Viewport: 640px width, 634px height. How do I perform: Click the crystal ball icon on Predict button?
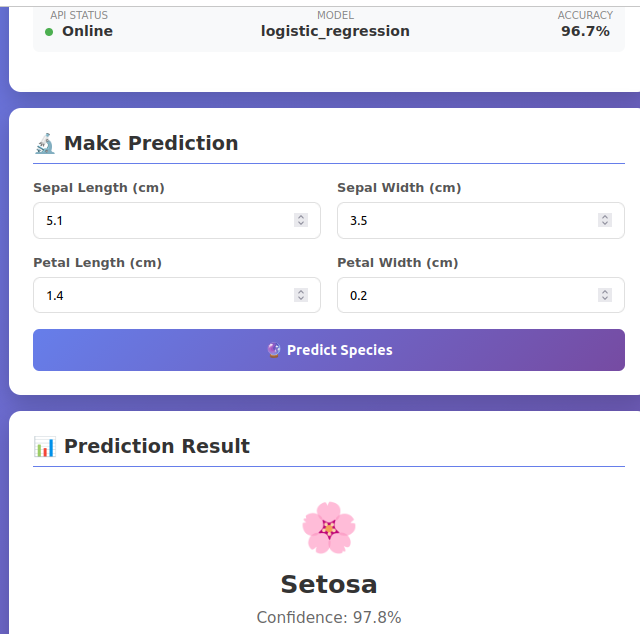274,350
